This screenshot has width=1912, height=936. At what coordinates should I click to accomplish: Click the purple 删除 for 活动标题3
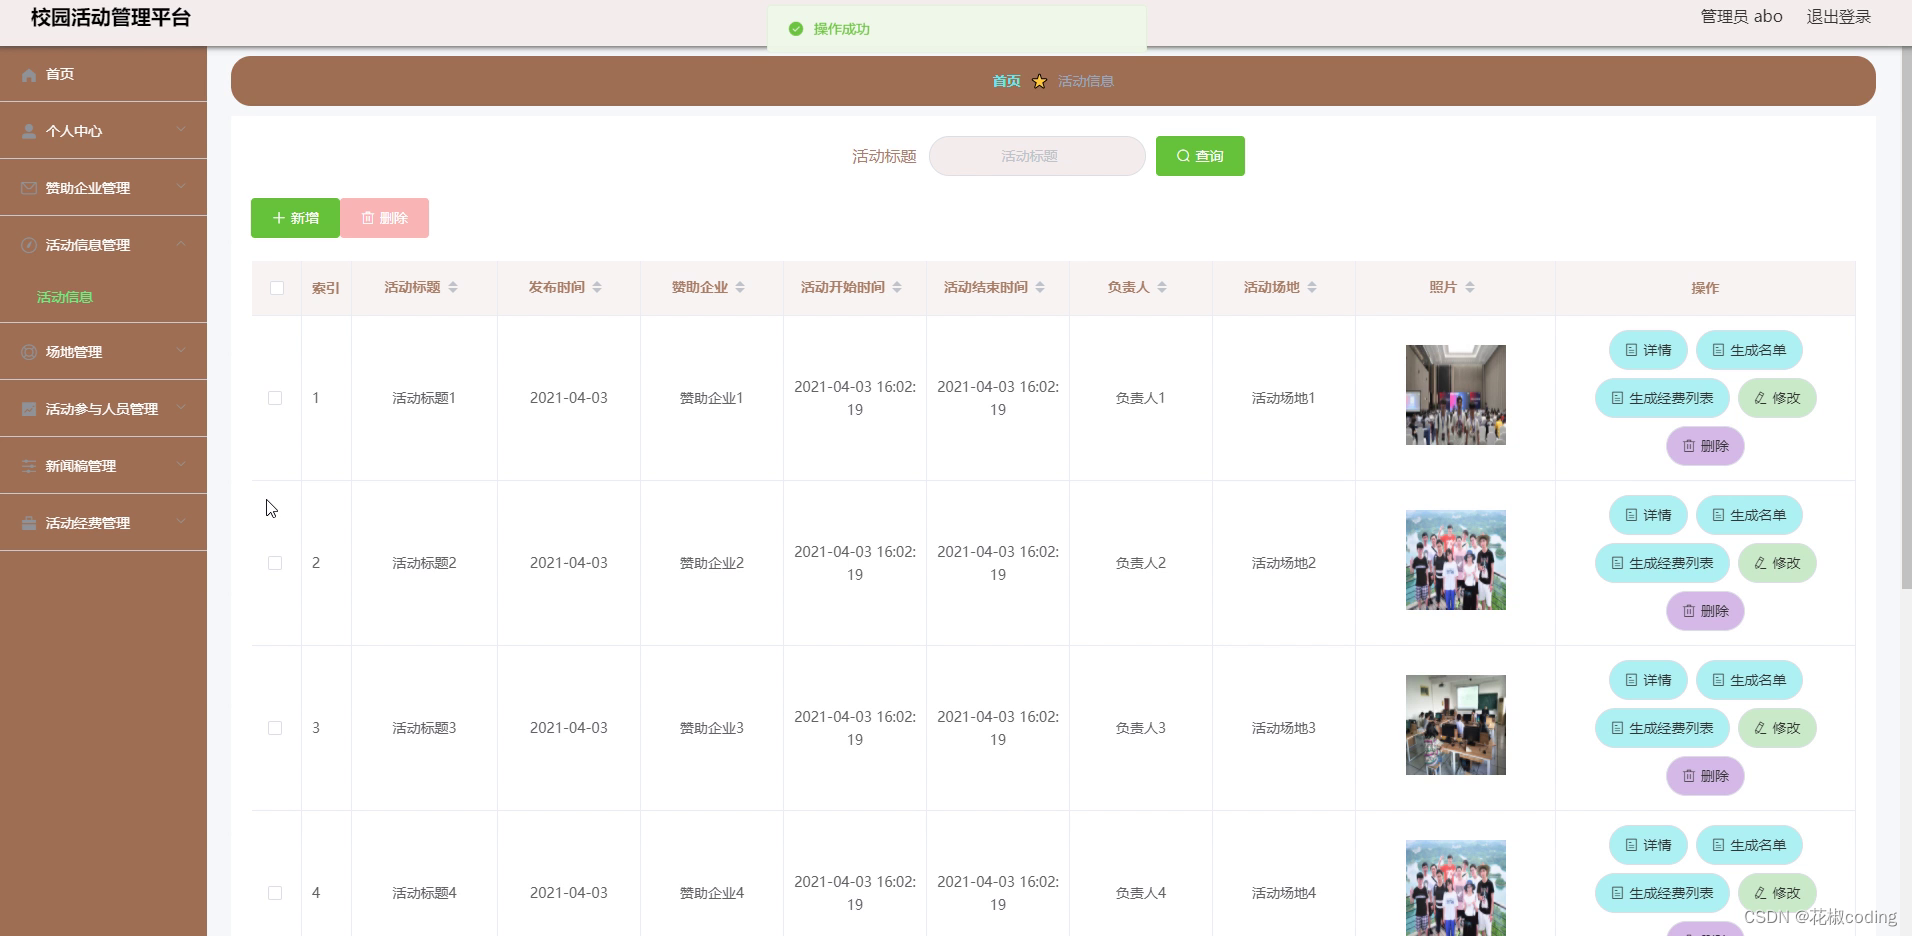click(x=1705, y=776)
